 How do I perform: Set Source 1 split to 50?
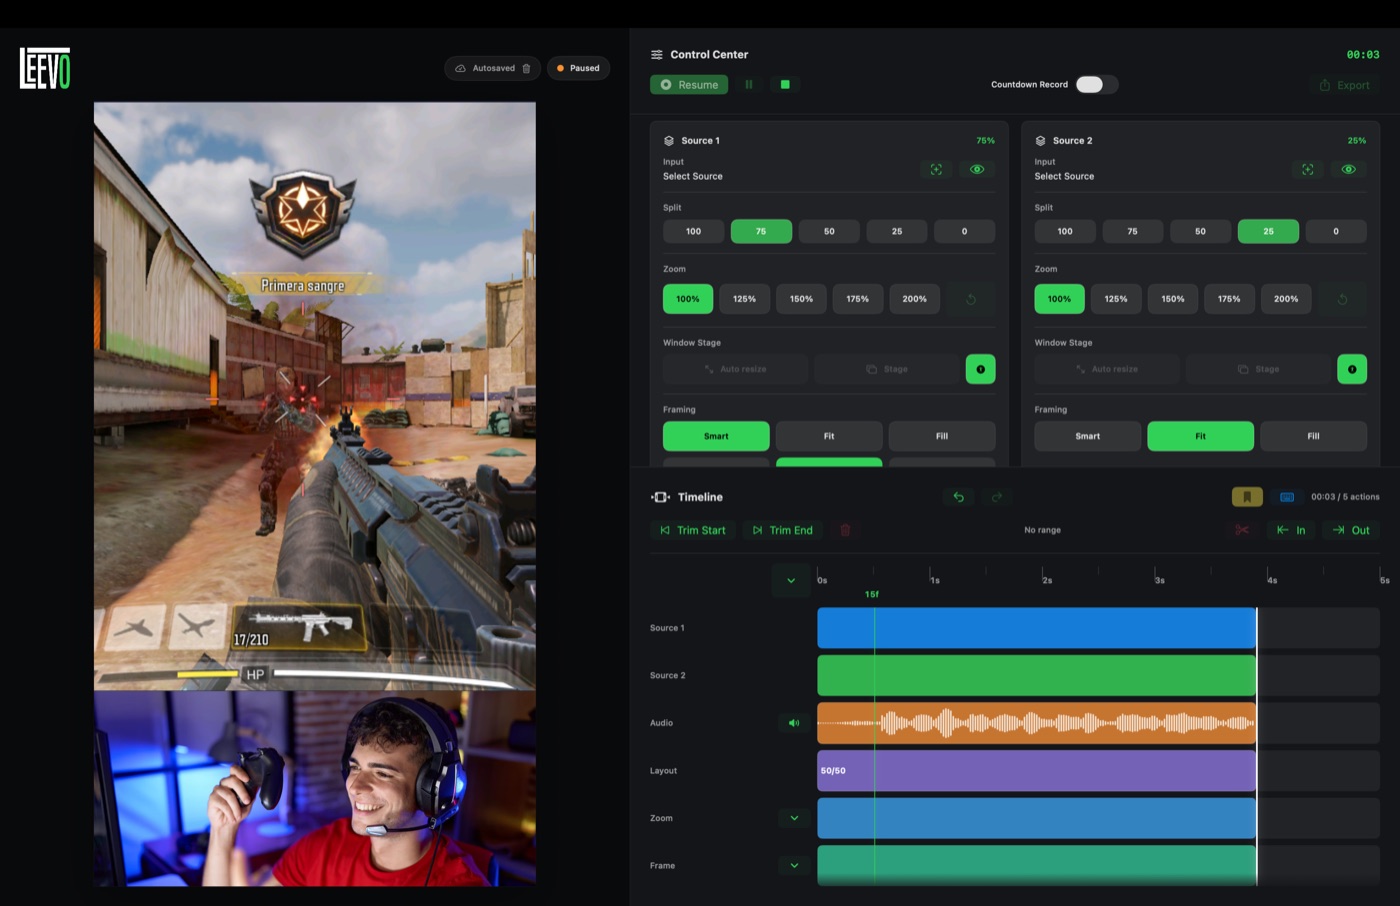click(829, 231)
